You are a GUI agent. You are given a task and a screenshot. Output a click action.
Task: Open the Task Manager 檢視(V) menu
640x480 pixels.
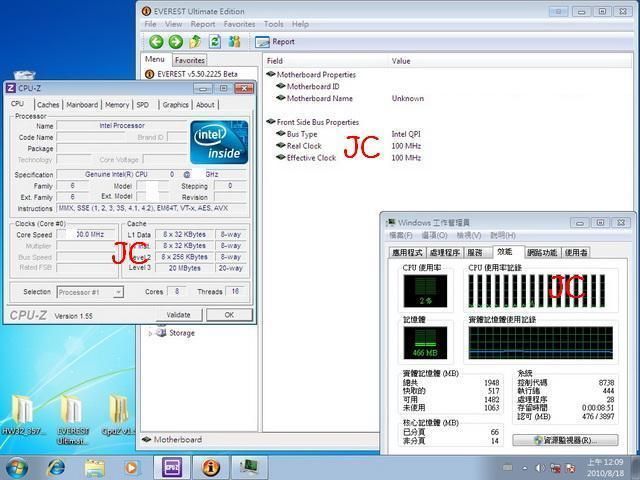(469, 236)
